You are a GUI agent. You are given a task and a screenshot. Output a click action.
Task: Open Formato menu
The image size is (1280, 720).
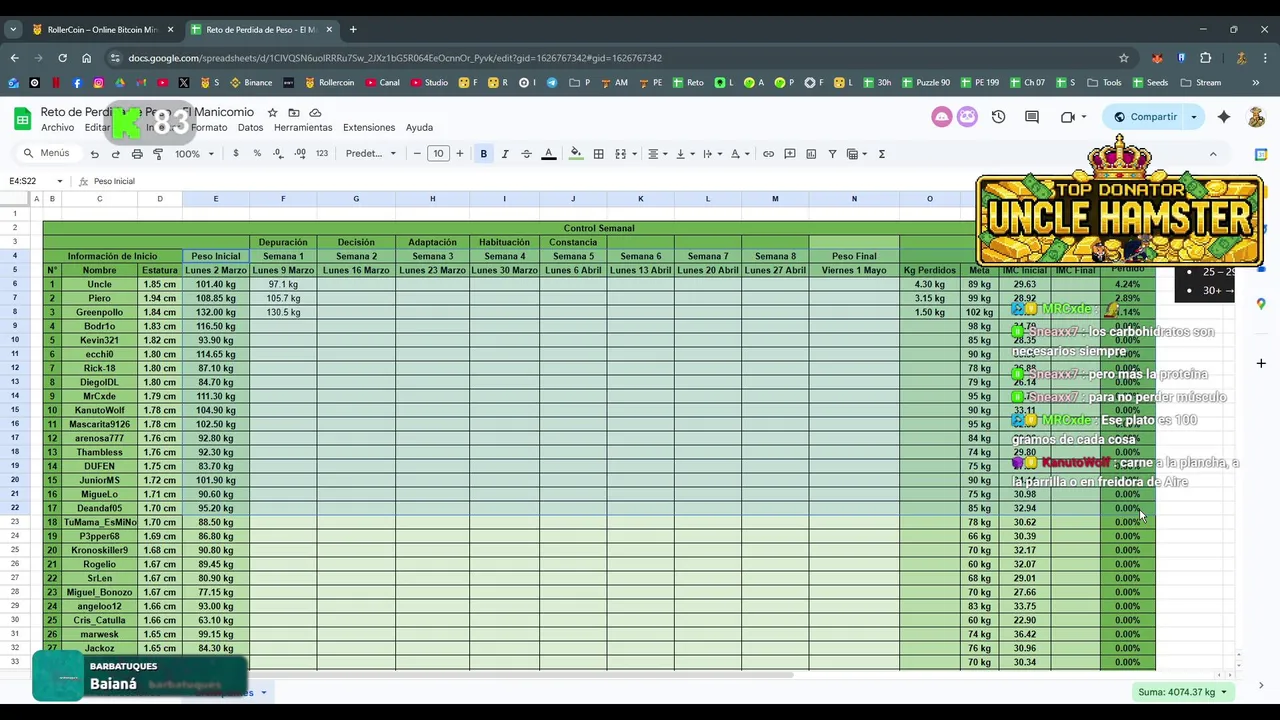209,128
